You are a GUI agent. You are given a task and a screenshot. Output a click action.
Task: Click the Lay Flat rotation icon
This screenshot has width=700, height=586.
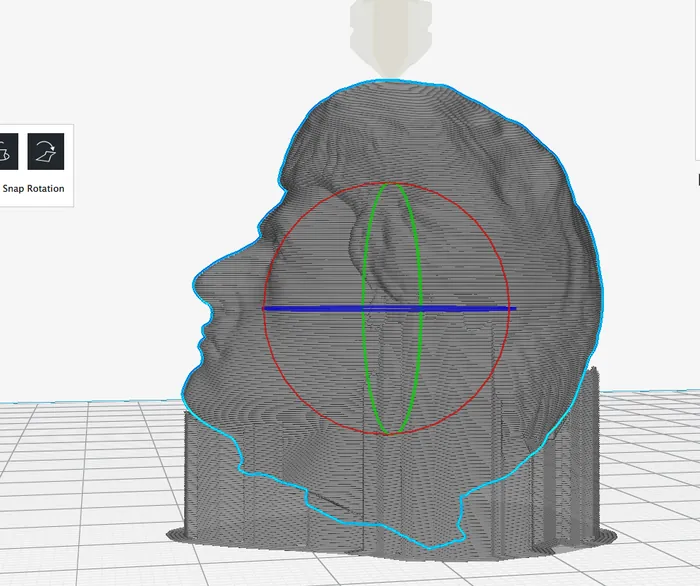[45, 152]
